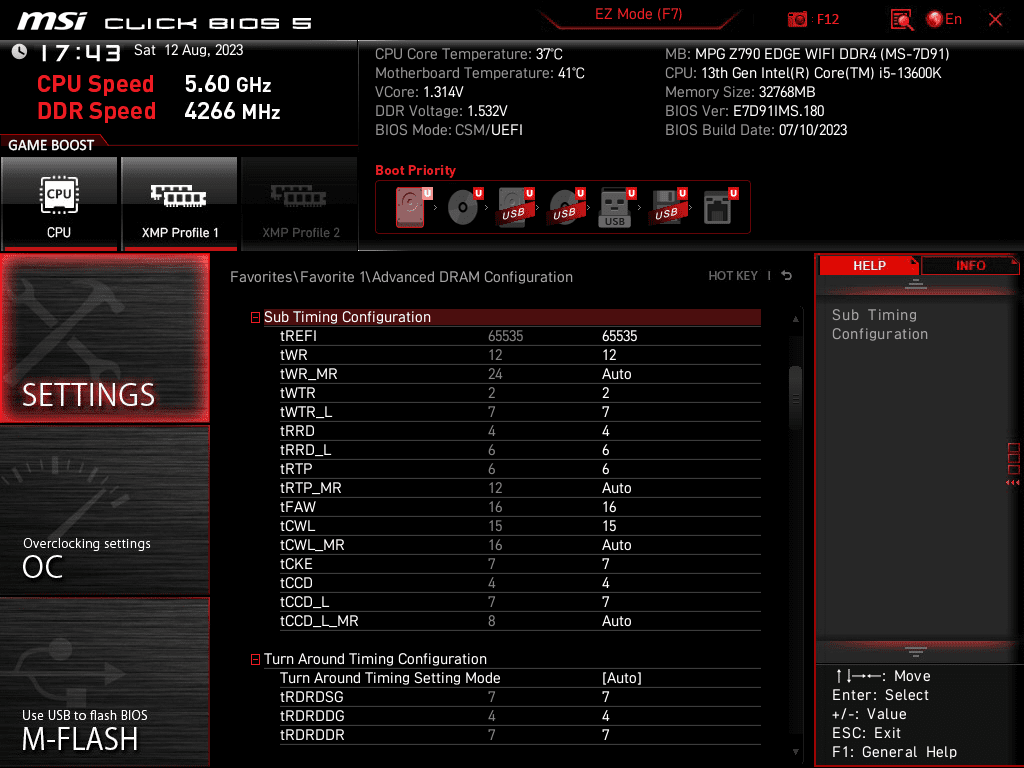Select the tRTP_MR Auto value
1024x768 pixels.
(616, 488)
